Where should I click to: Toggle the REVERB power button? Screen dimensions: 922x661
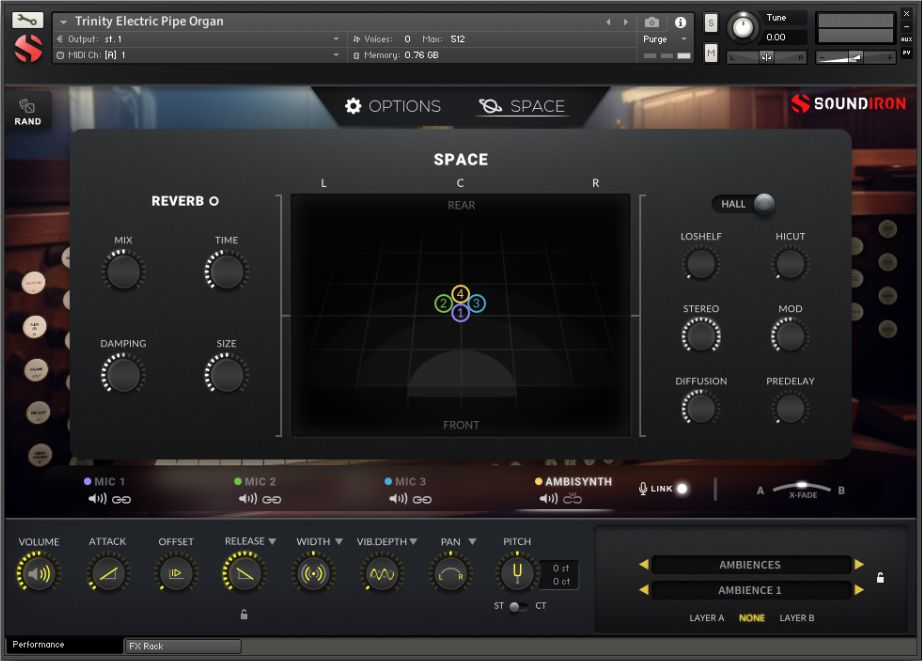(214, 201)
